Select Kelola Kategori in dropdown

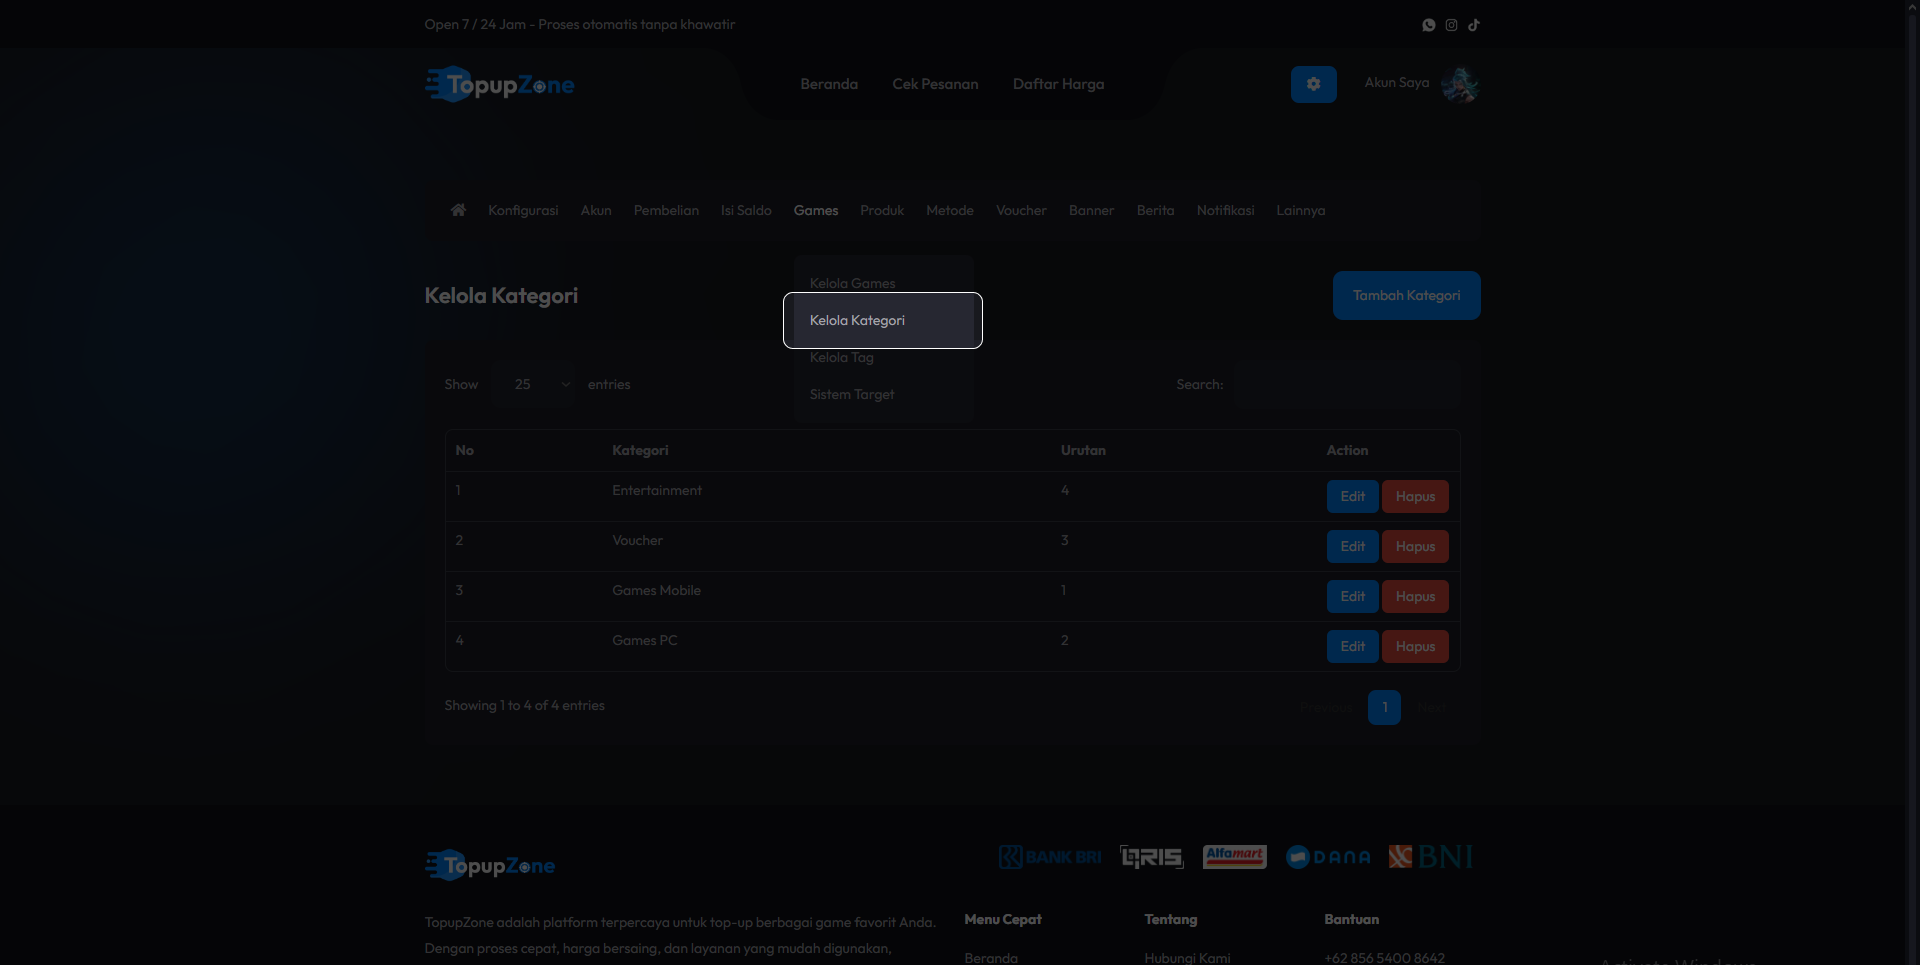884,320
